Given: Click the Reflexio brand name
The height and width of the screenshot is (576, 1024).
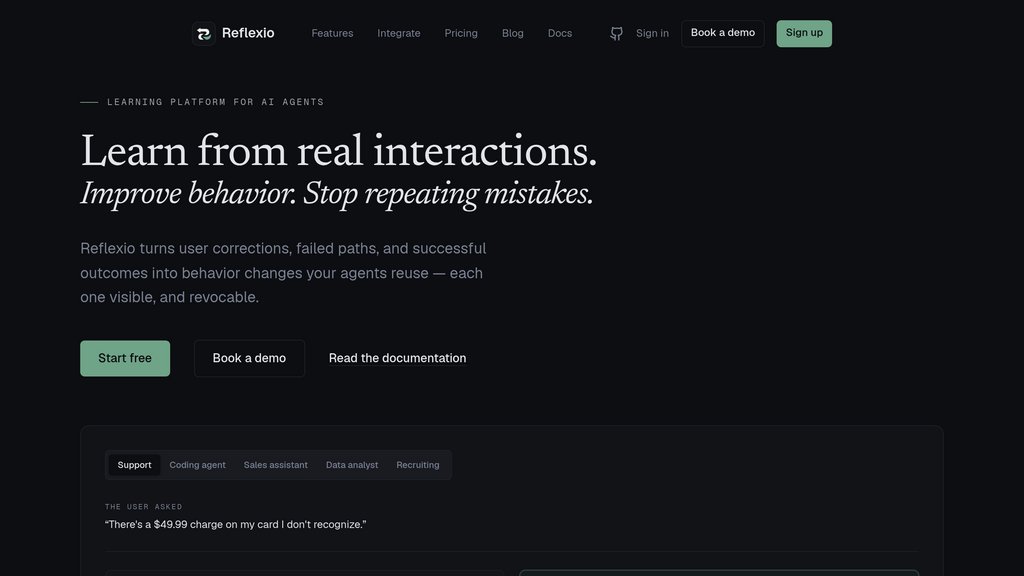Looking at the screenshot, I should click(x=248, y=33).
